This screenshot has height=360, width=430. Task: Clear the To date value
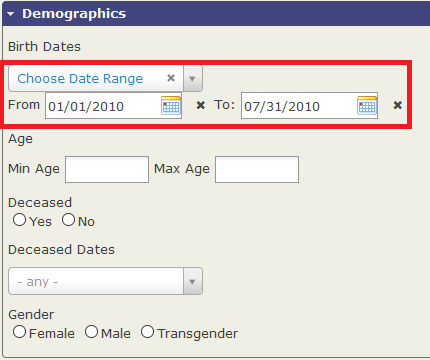click(x=397, y=105)
